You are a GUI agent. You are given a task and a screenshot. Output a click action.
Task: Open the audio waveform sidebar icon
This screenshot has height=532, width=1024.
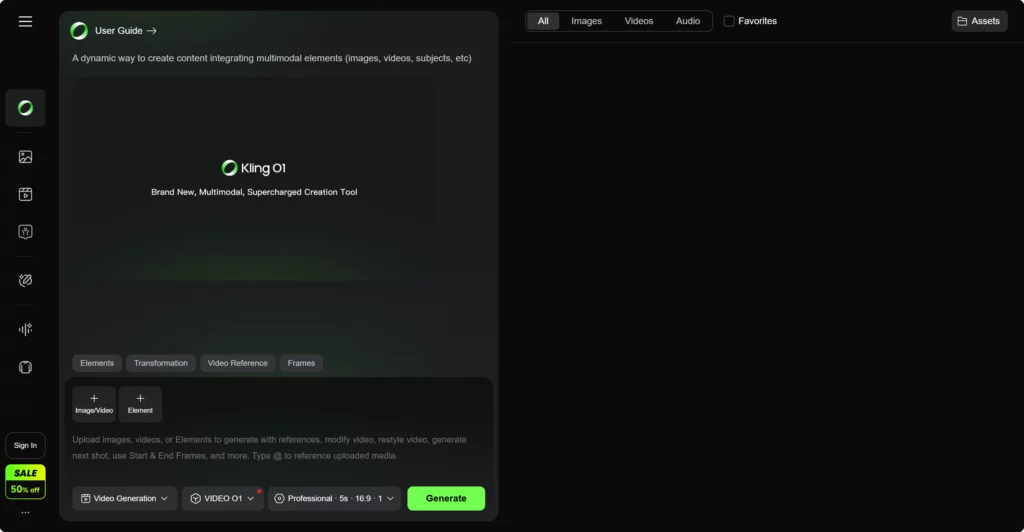[x=25, y=329]
